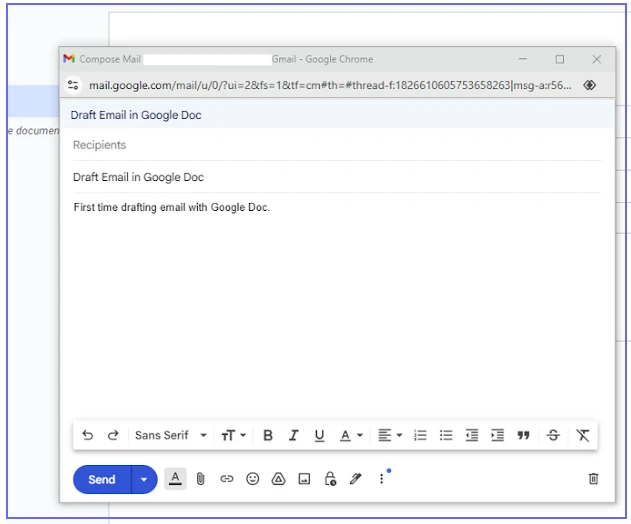Undo the last edit in compose toolbar
The height and width of the screenshot is (524, 631).
87,435
